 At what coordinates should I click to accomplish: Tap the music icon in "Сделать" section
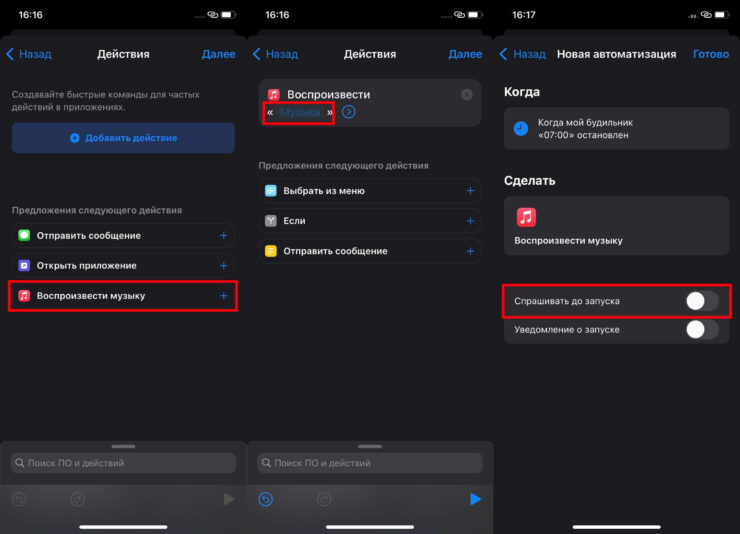coord(526,217)
